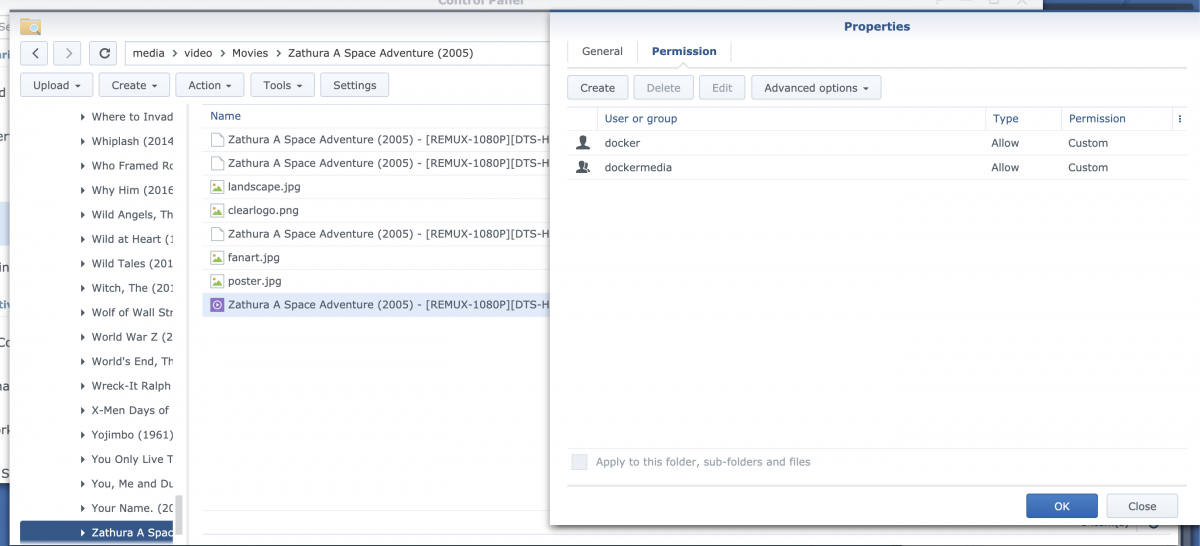
Task: Click the video breadcrumb segment
Action: tap(198, 53)
